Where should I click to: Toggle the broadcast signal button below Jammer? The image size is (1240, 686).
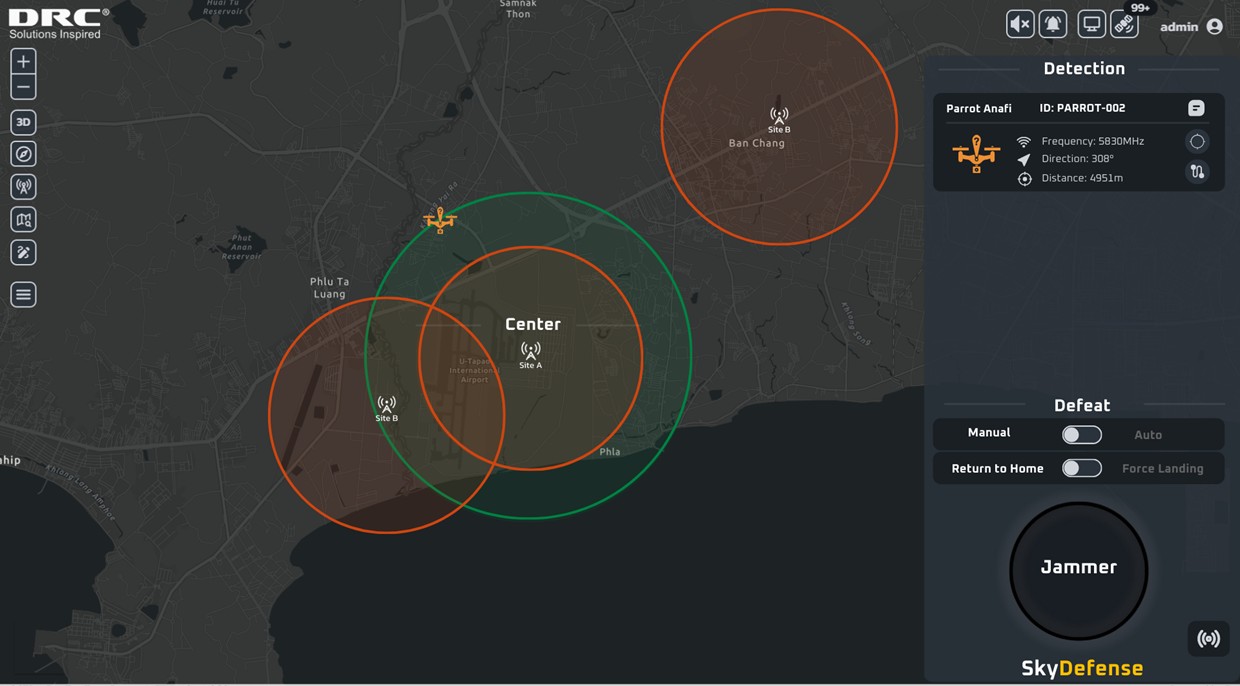coord(1208,639)
